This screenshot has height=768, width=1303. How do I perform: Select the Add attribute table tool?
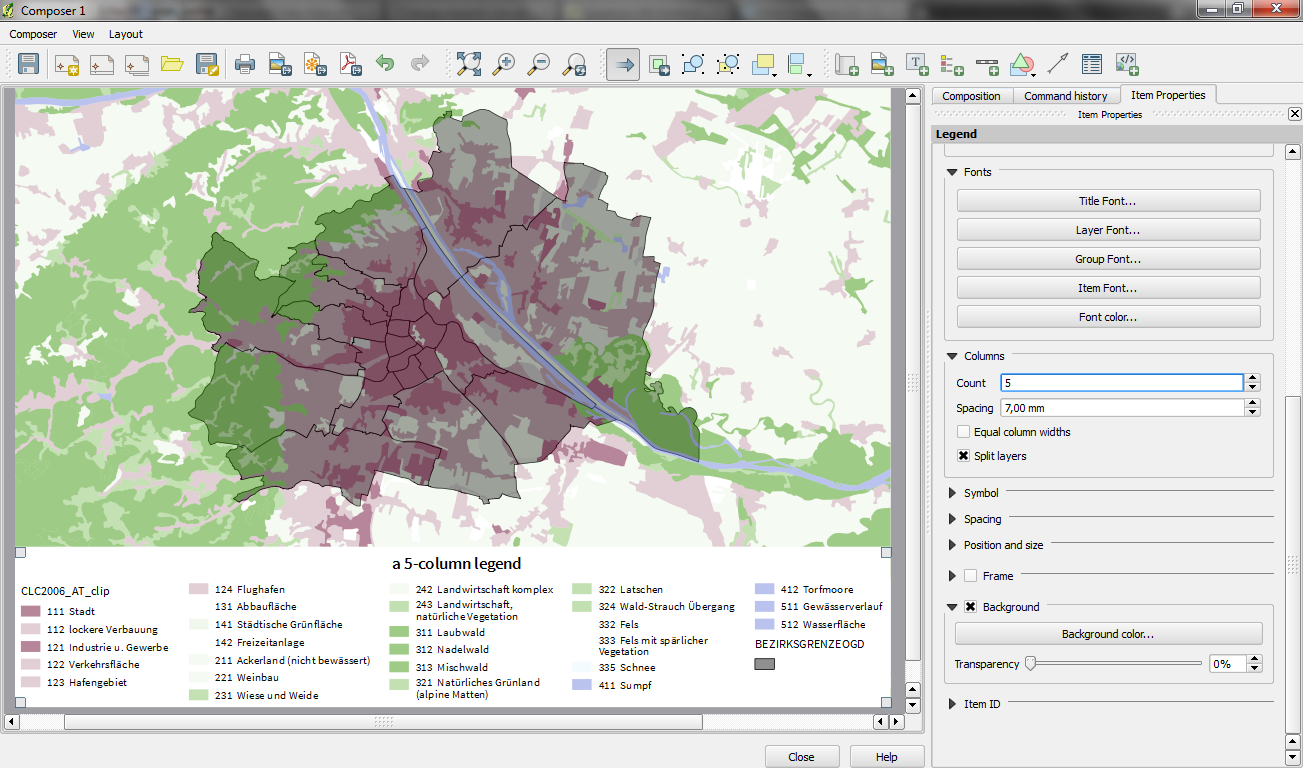click(x=1091, y=63)
